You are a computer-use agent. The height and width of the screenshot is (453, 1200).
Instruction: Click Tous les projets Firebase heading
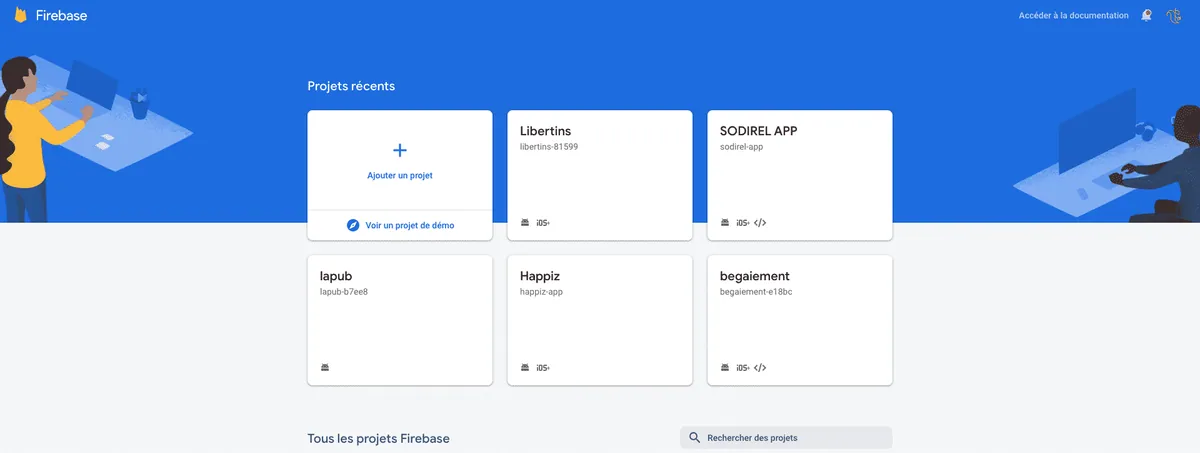(378, 439)
